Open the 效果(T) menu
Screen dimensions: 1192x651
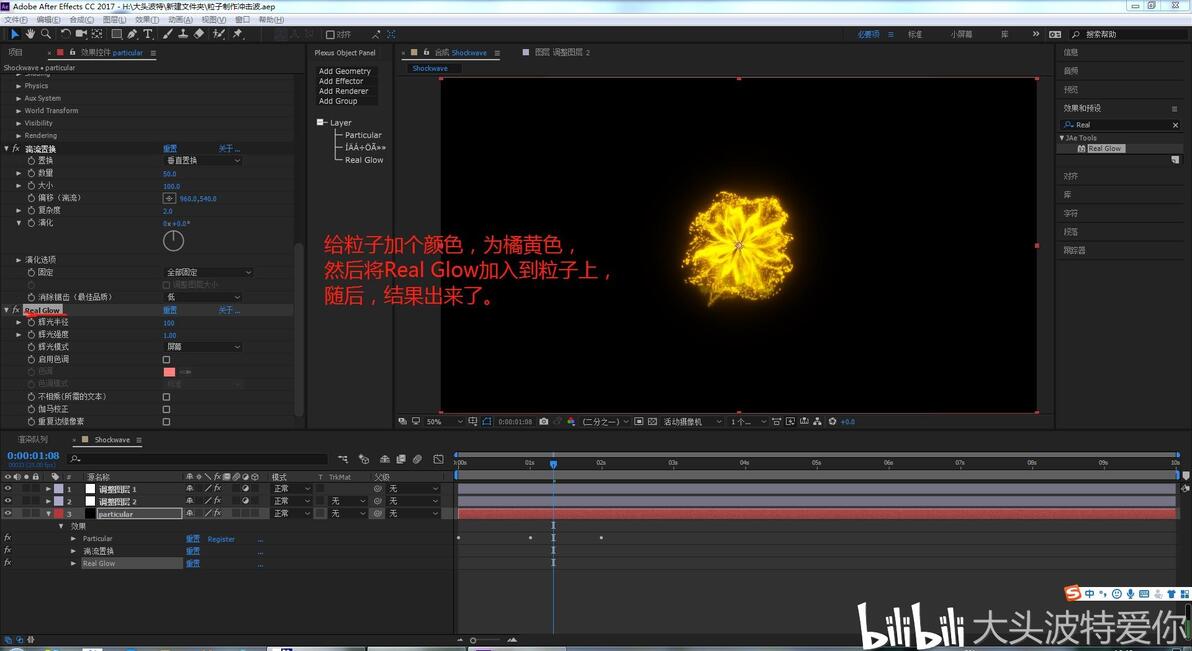(147, 20)
